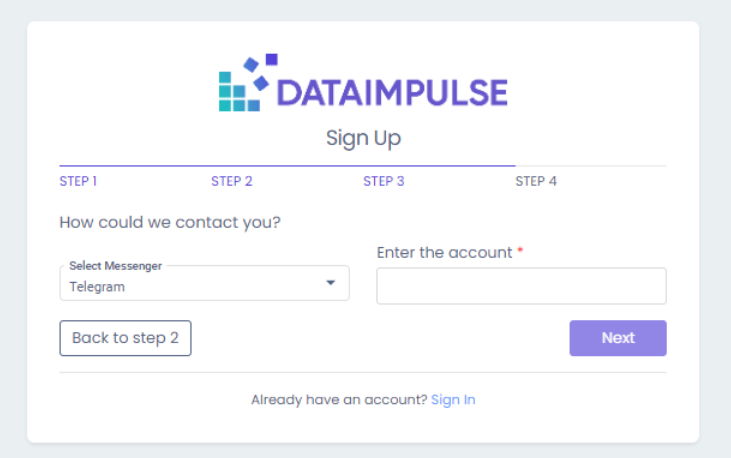Click the How could we contact you text
The image size is (731, 458).
click(x=170, y=222)
